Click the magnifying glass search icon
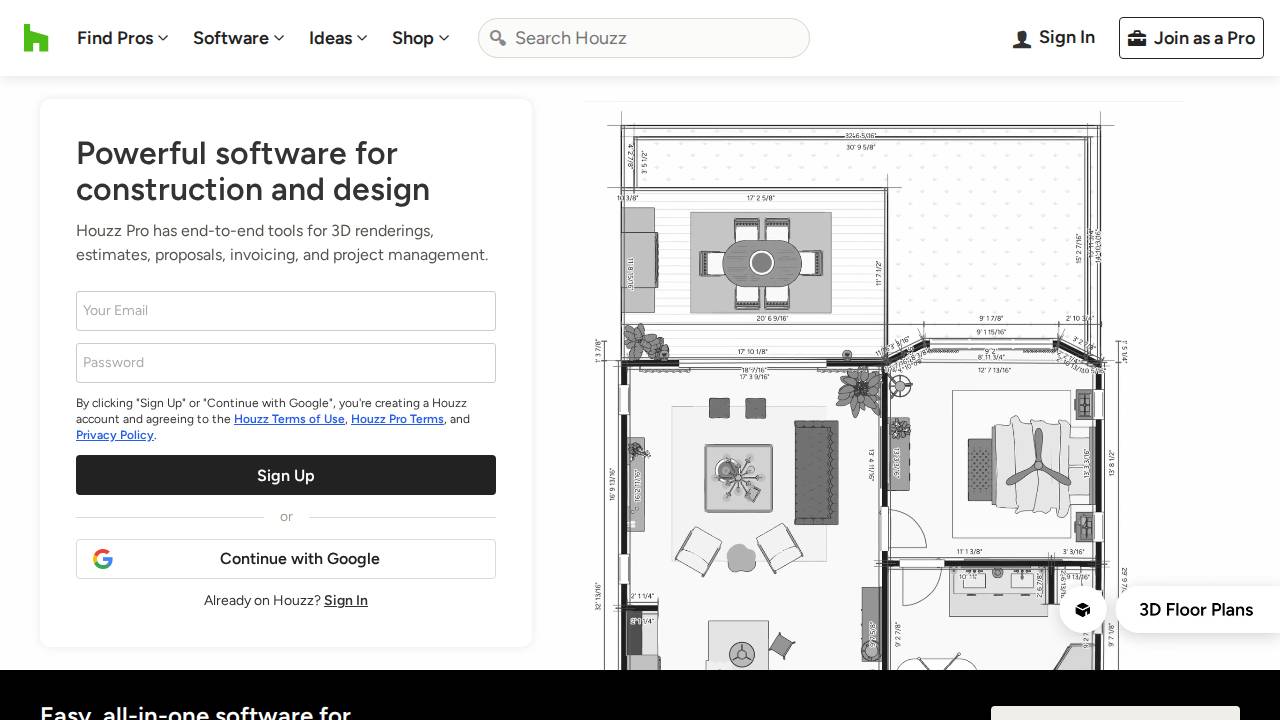This screenshot has height=720, width=1280. (x=499, y=38)
